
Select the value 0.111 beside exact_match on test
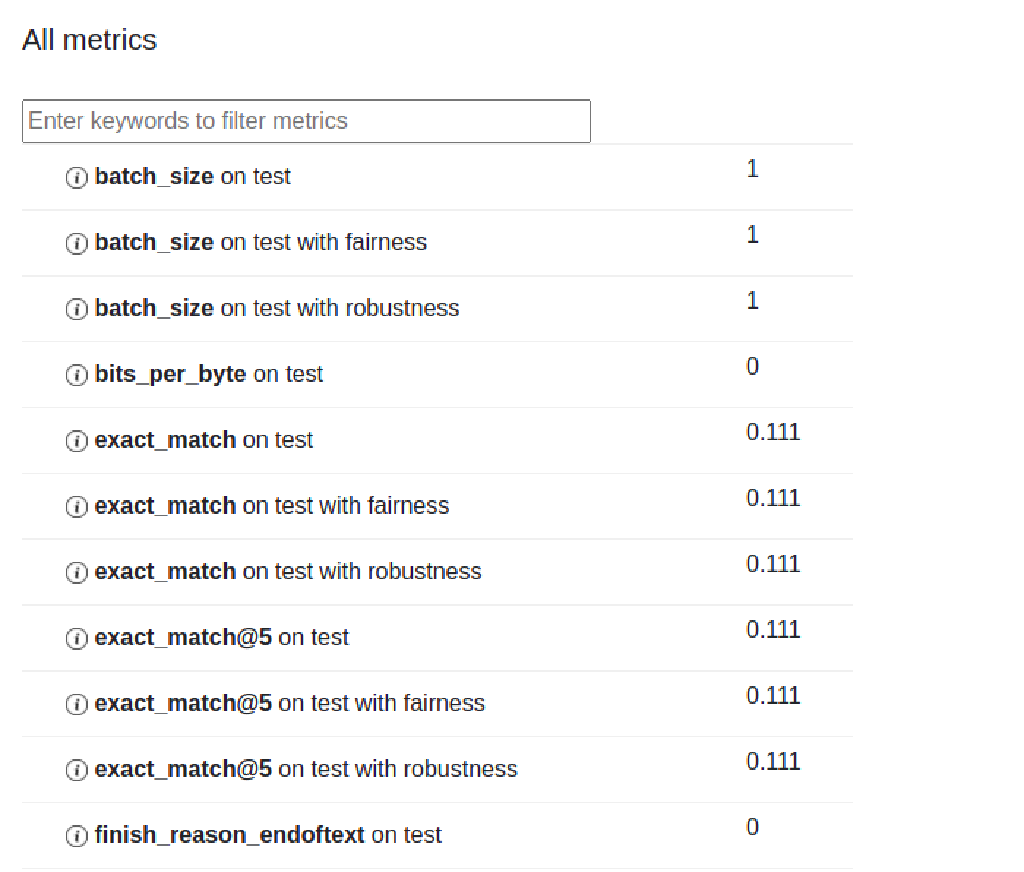pos(773,431)
